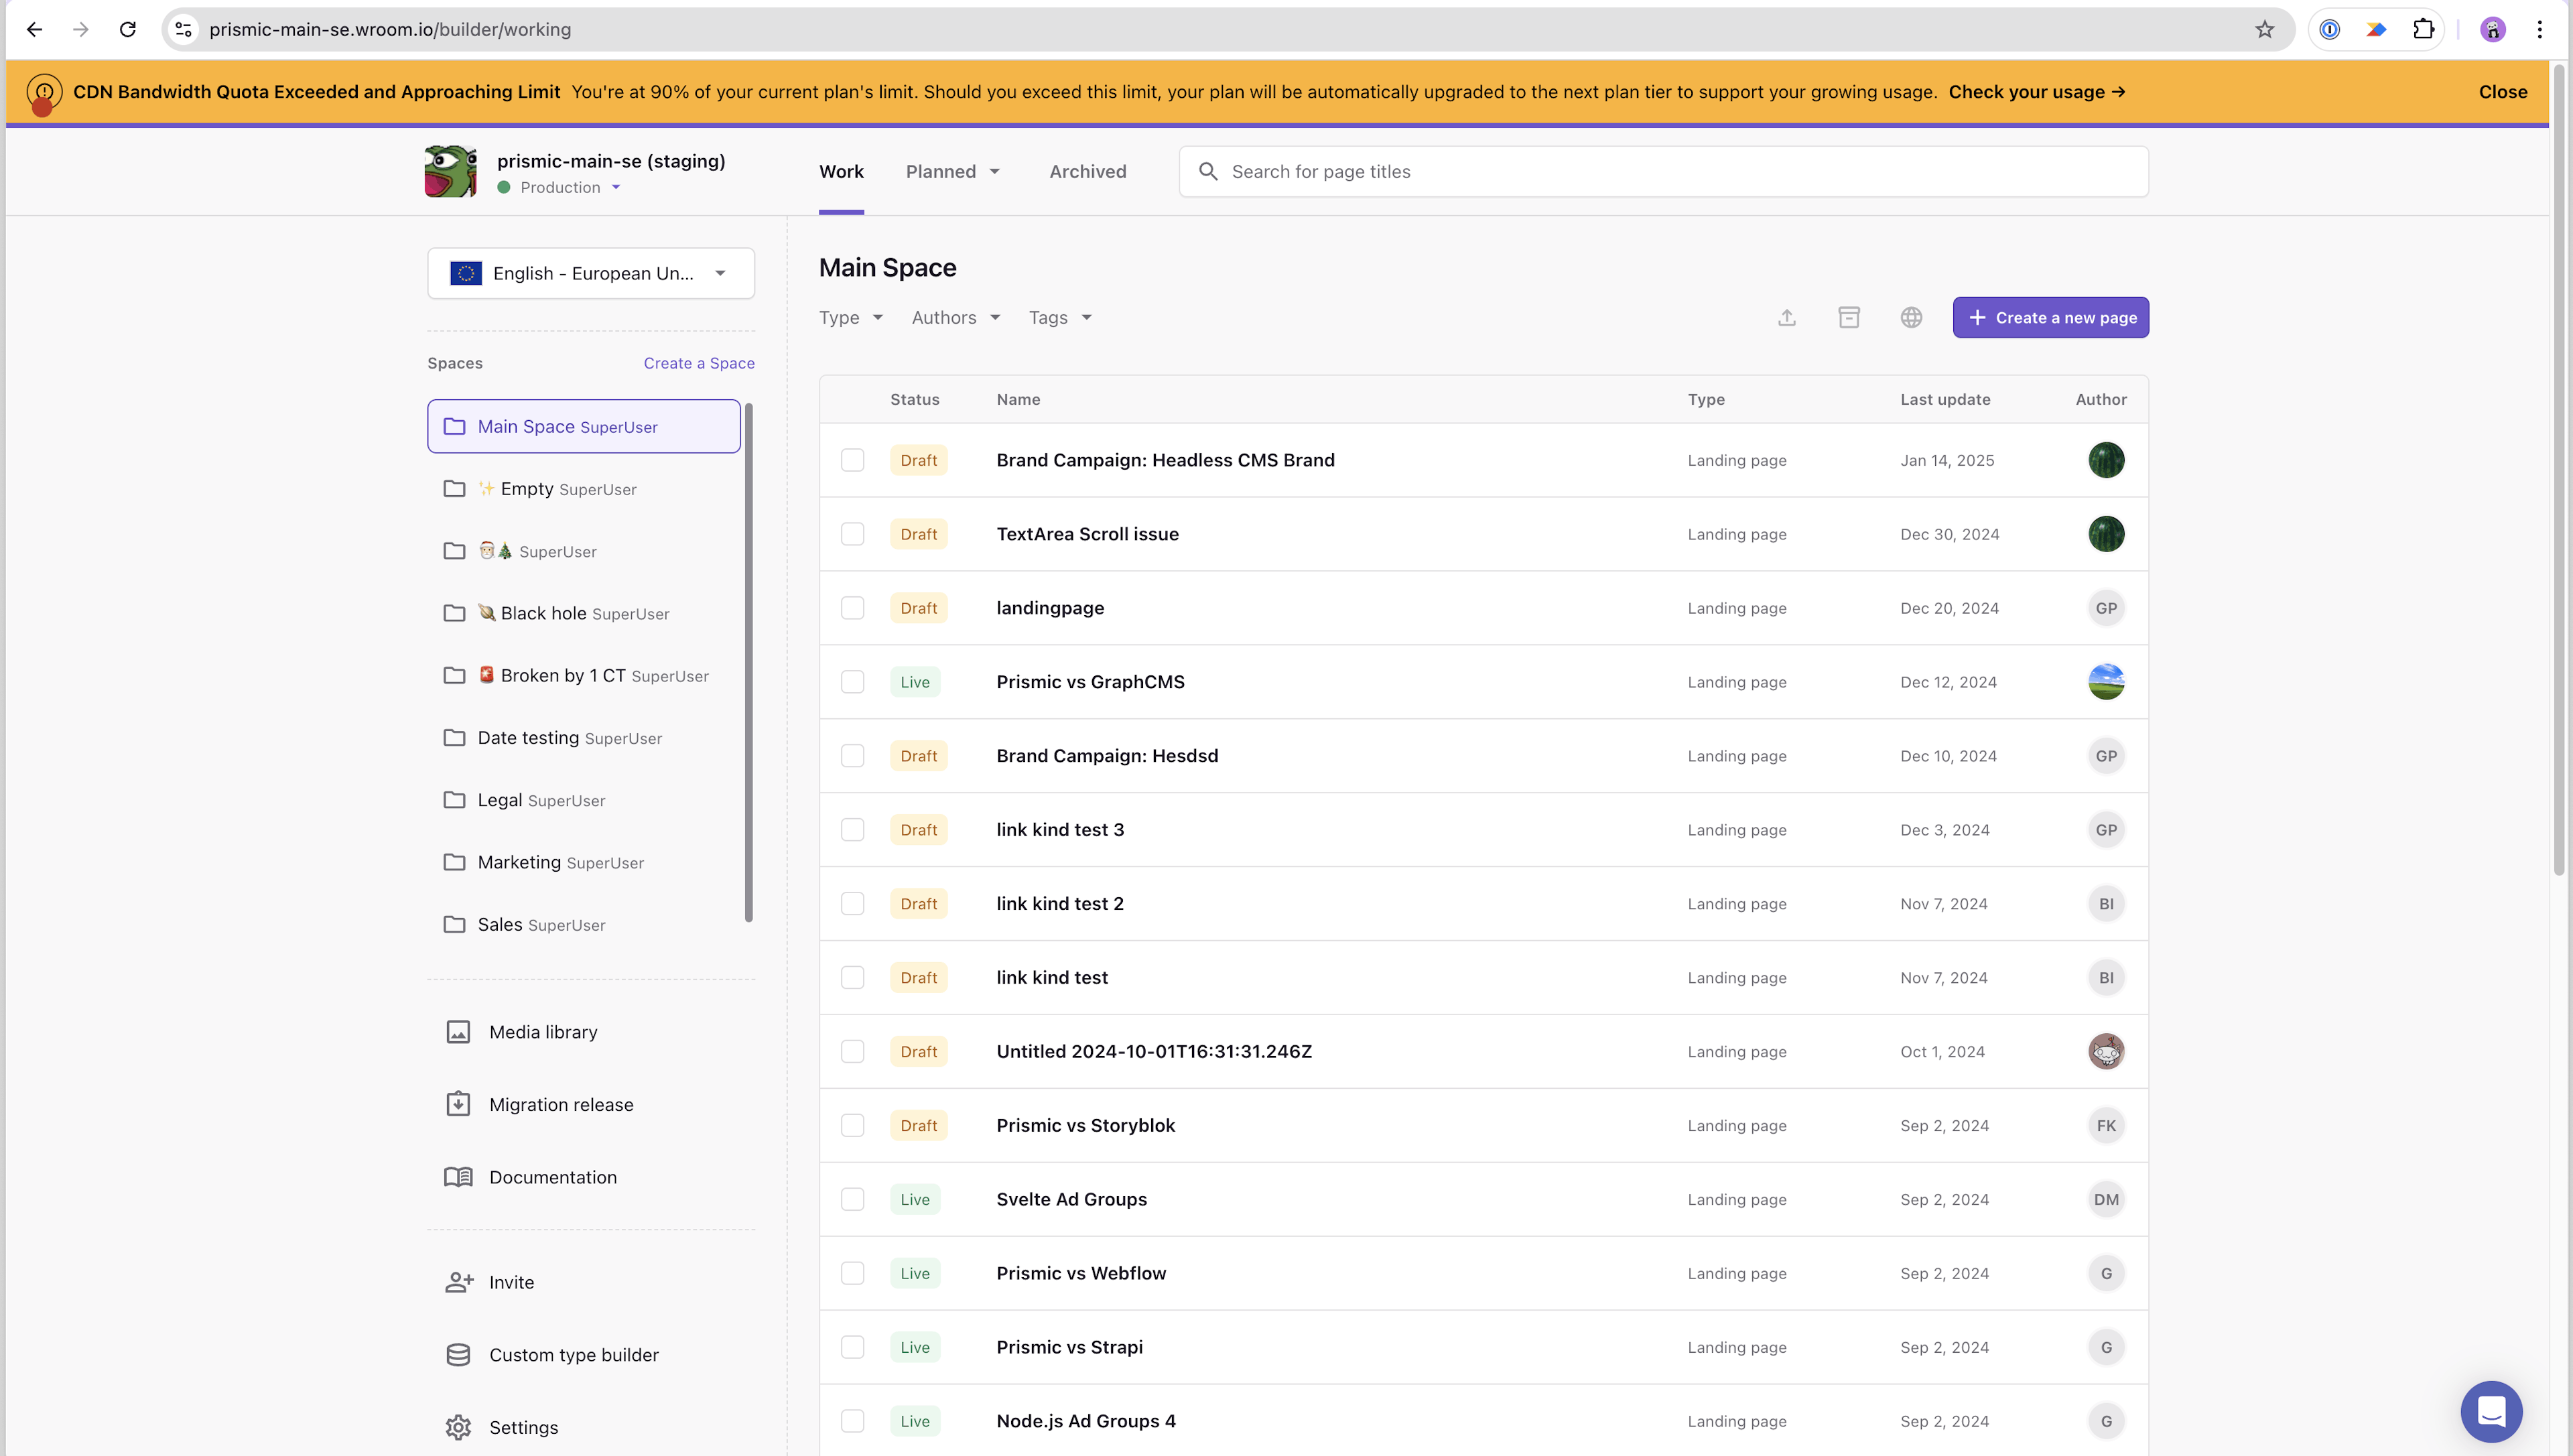The height and width of the screenshot is (1456, 2573).
Task: Click the page titles search field
Action: [1663, 171]
